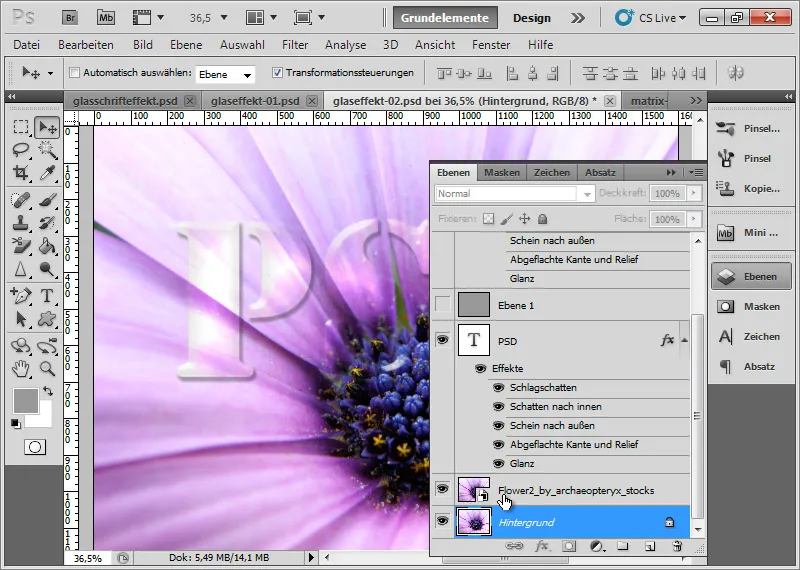Uncheck Transformationssteuerungen checkbox
This screenshot has width=800, height=570.
[277, 72]
